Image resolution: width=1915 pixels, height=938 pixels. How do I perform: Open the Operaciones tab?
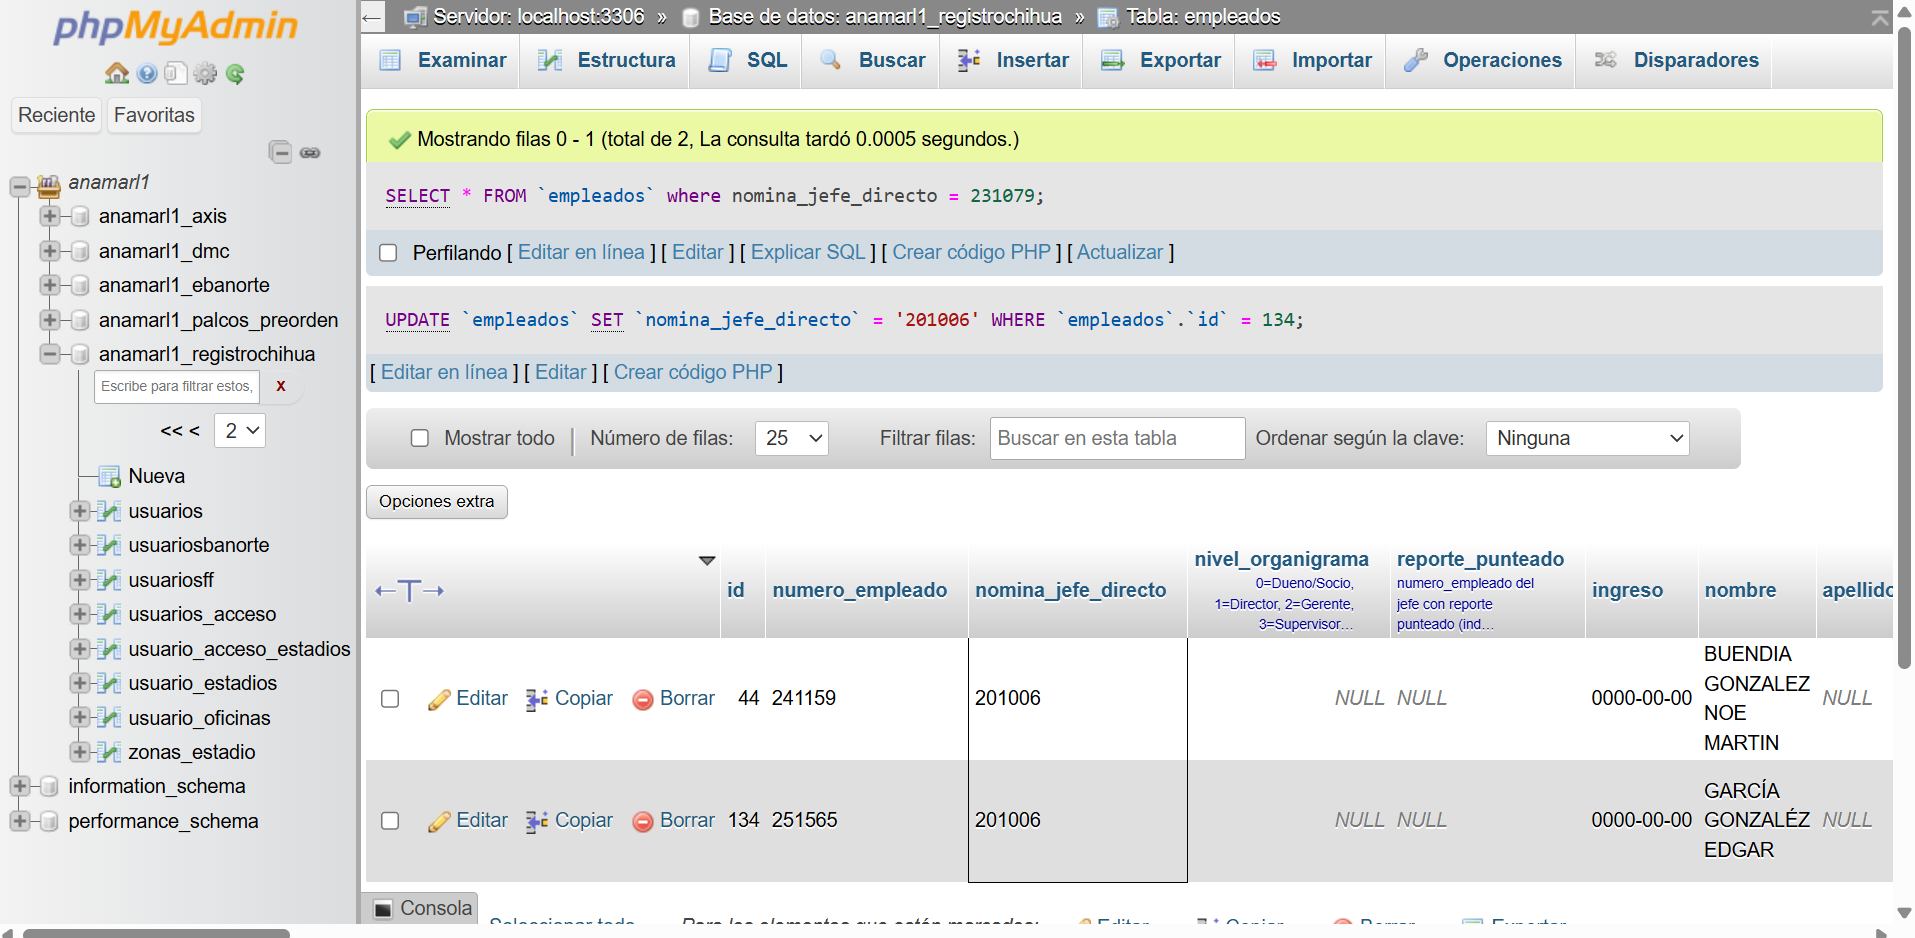pyautogui.click(x=1483, y=60)
